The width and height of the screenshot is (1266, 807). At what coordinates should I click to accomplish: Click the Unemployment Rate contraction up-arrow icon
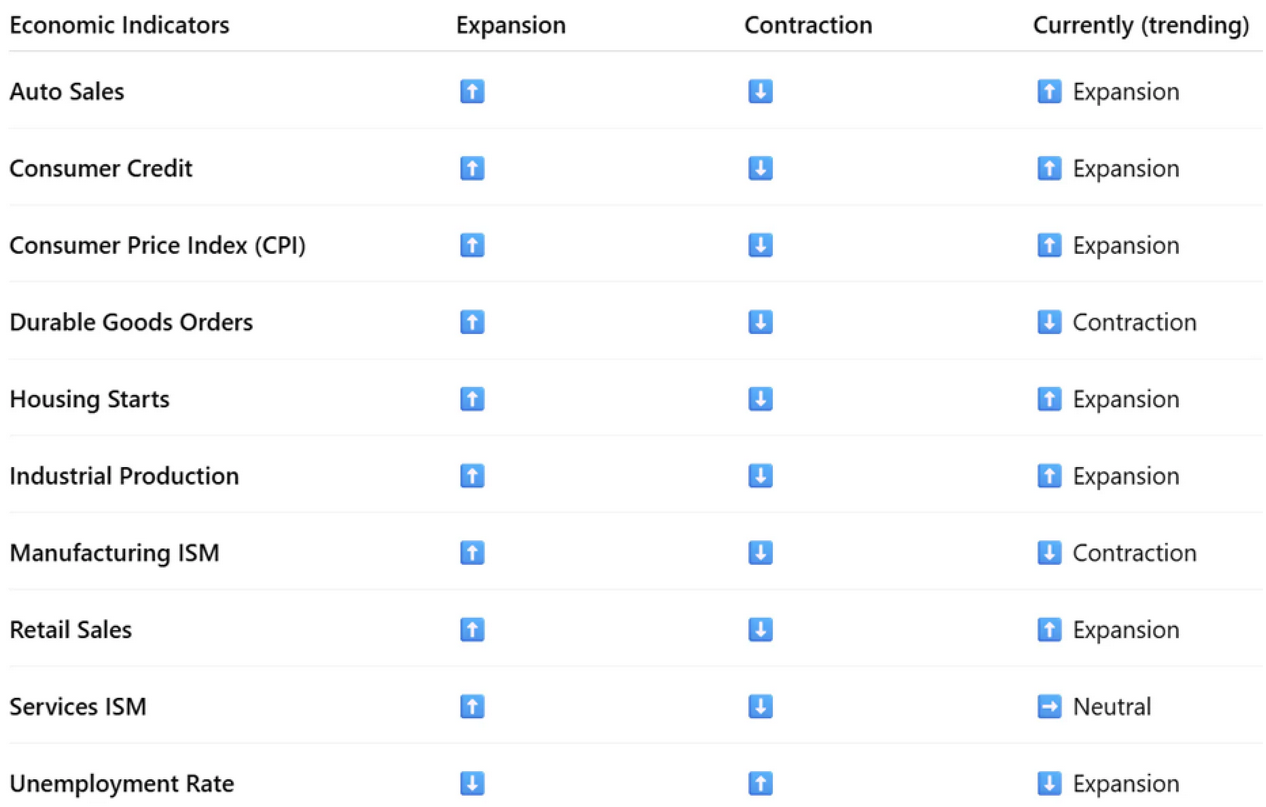(x=760, y=783)
